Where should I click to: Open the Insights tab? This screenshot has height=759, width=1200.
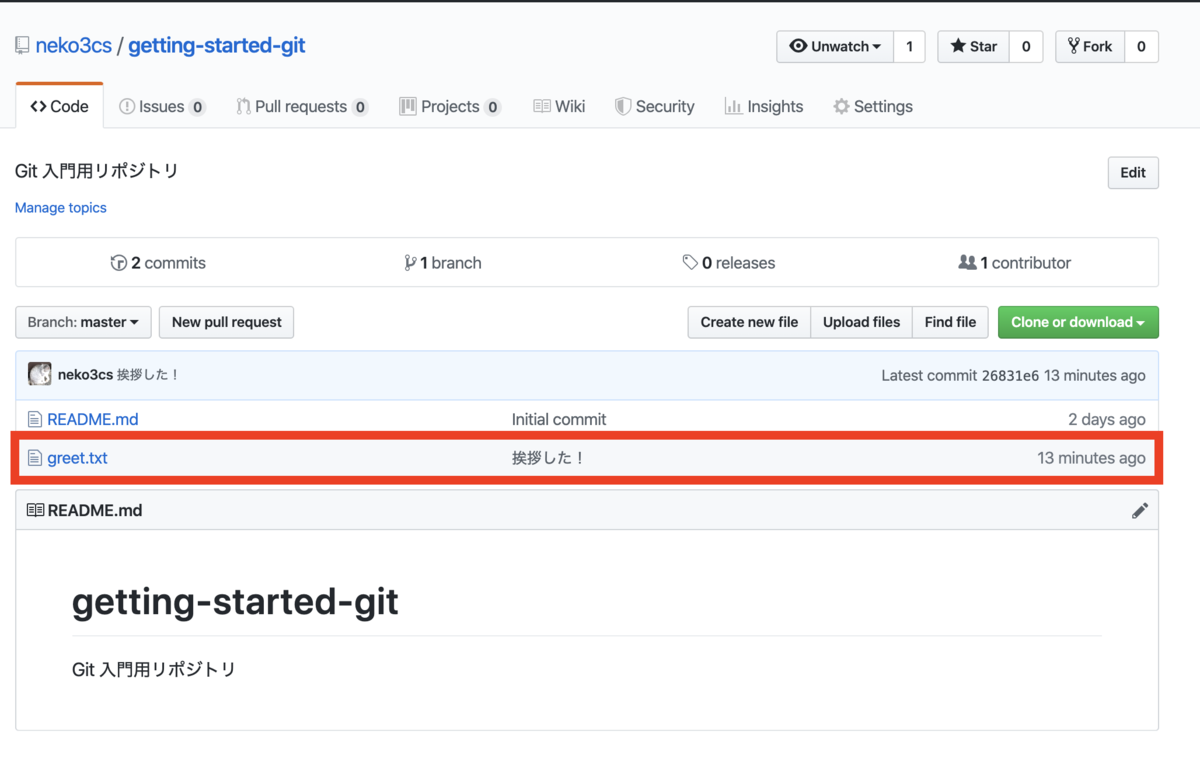[x=764, y=106]
